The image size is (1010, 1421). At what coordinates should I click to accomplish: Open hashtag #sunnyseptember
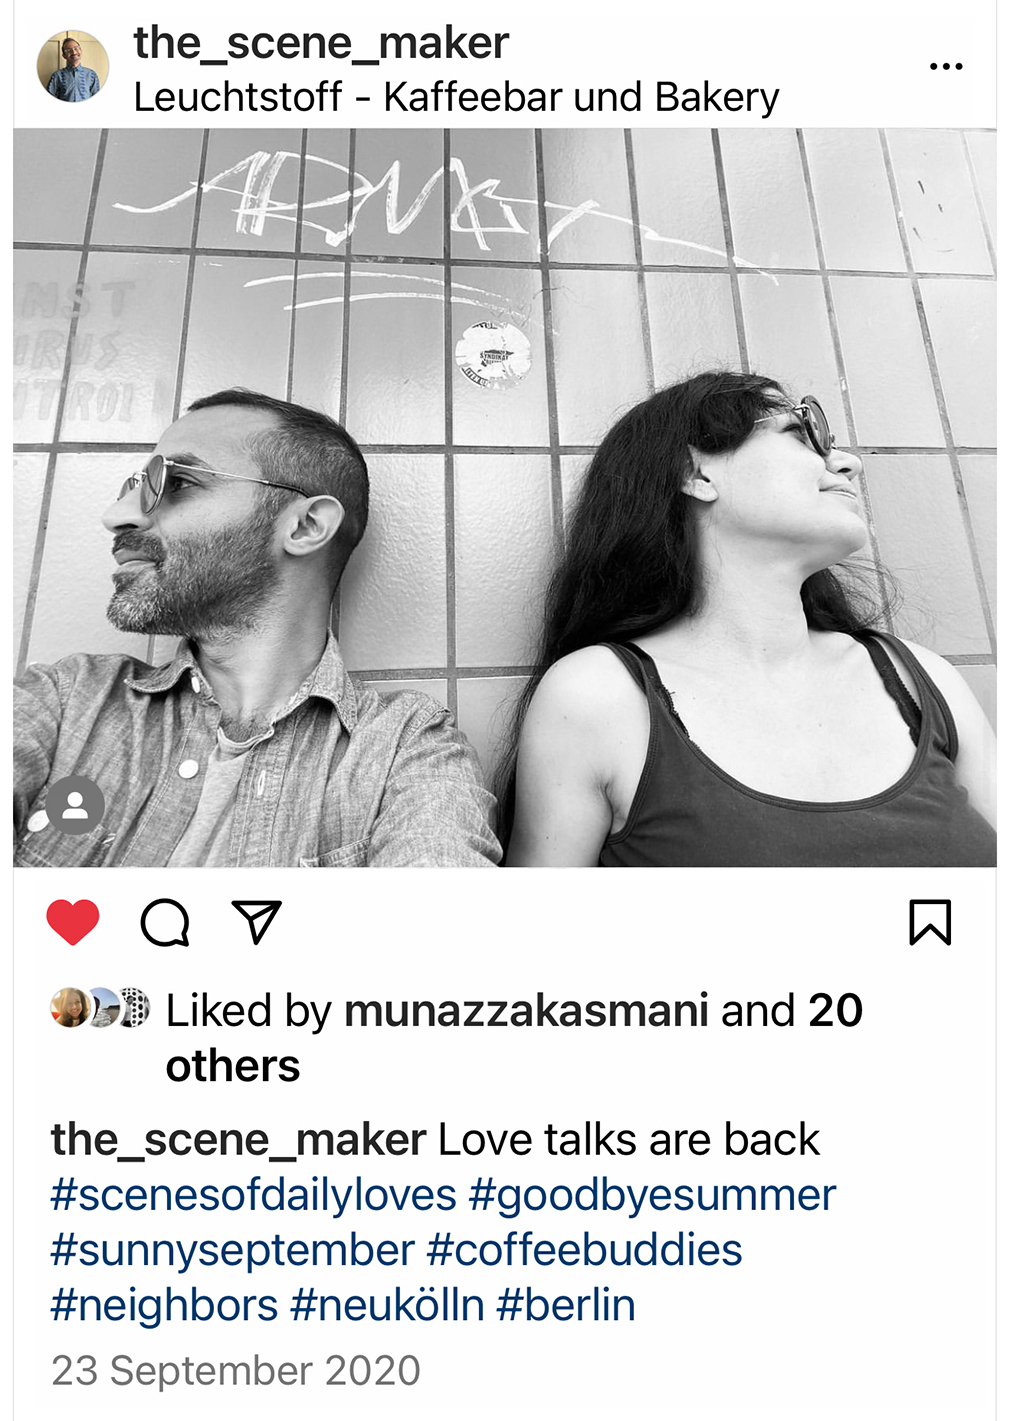point(233,1250)
